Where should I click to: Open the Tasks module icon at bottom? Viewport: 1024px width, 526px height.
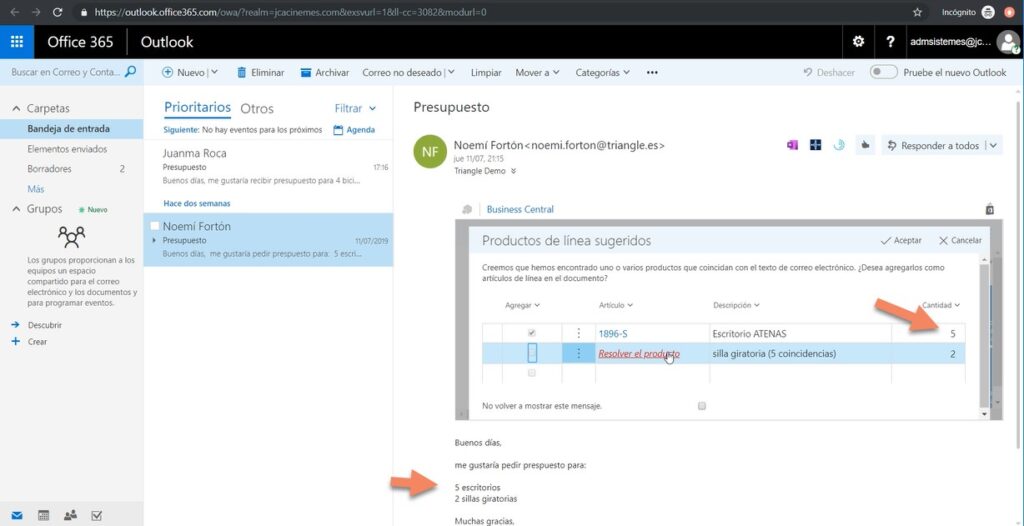click(x=97, y=516)
